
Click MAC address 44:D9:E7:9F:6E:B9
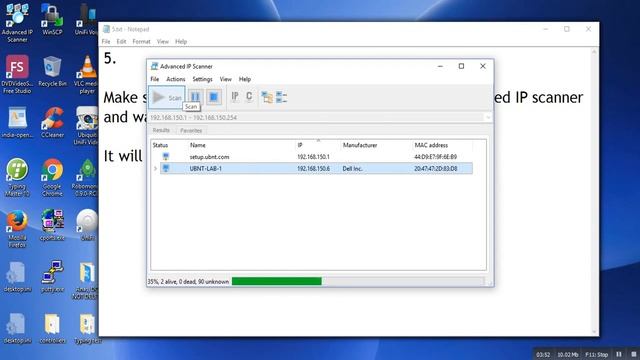[x=435, y=157]
